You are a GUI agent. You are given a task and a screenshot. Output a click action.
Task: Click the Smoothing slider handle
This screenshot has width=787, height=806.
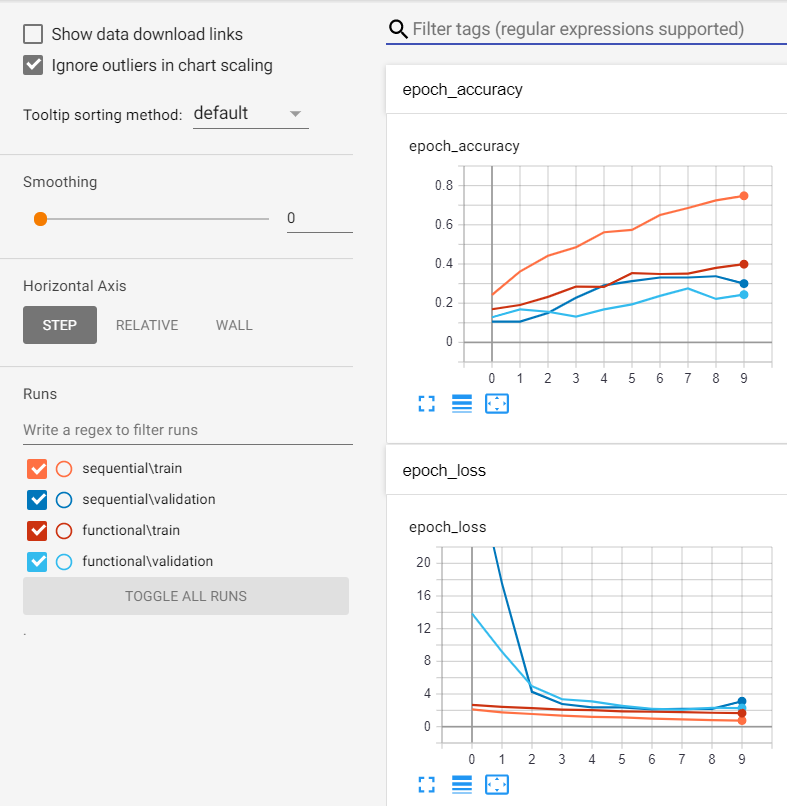point(40,218)
